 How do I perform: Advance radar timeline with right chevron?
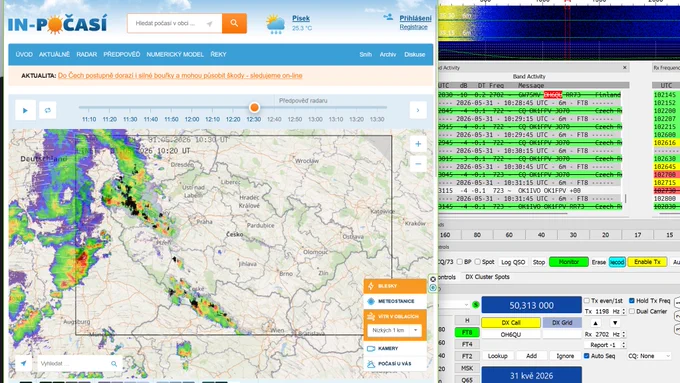(418, 110)
